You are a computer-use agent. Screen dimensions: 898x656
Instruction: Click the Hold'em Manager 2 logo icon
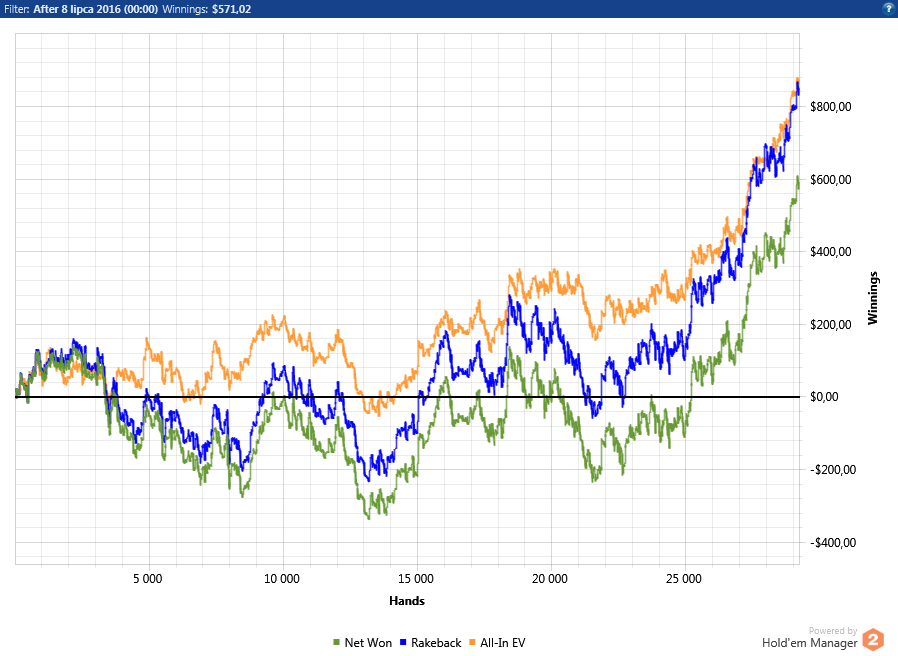tap(873, 640)
